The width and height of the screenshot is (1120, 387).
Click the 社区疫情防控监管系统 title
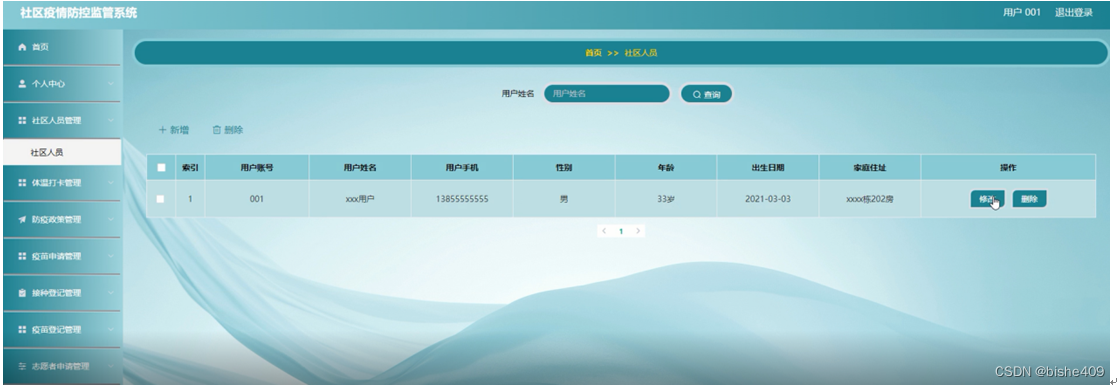tap(79, 13)
